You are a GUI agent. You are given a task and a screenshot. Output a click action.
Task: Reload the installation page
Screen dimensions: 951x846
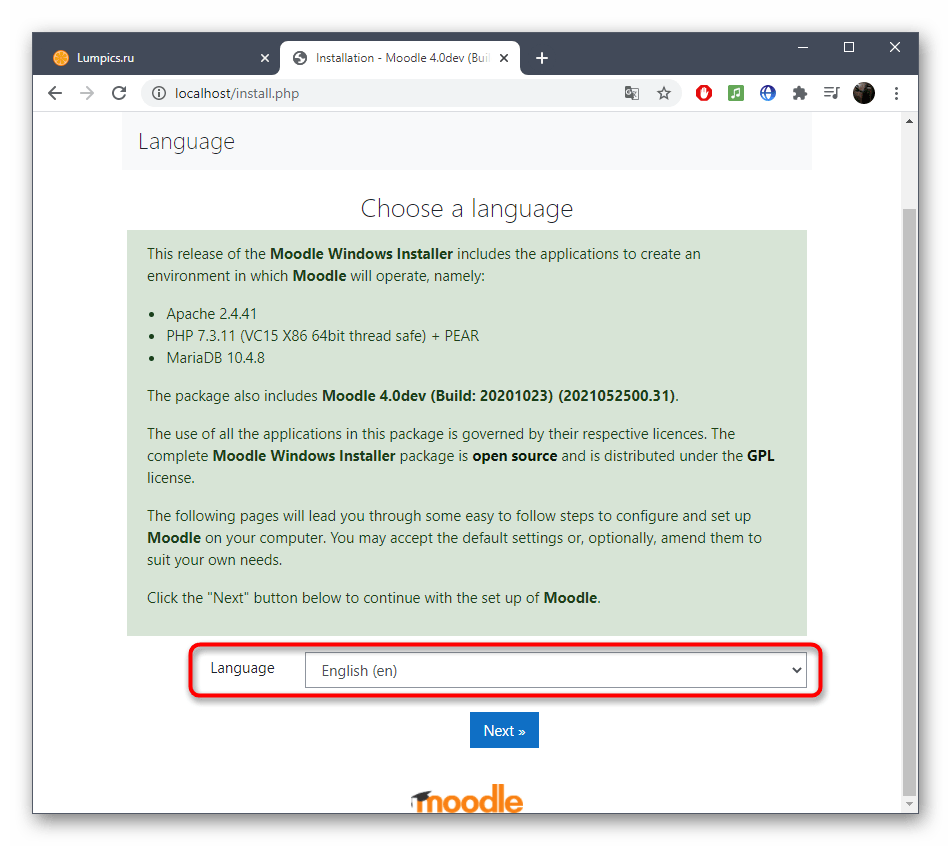pyautogui.click(x=119, y=93)
